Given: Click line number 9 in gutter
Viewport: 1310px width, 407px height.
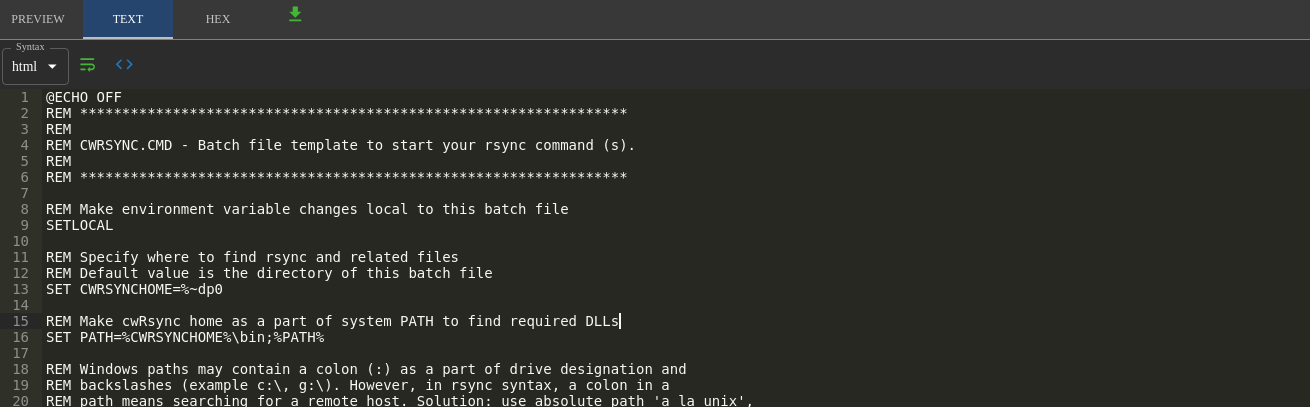Looking at the screenshot, I should (x=25, y=225).
